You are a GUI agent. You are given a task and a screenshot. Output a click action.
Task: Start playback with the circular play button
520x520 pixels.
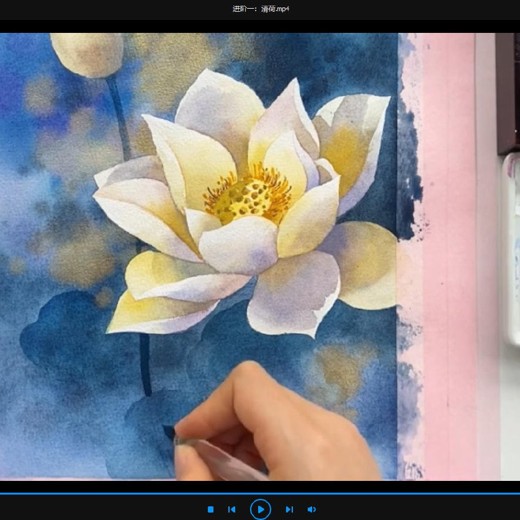click(x=260, y=509)
